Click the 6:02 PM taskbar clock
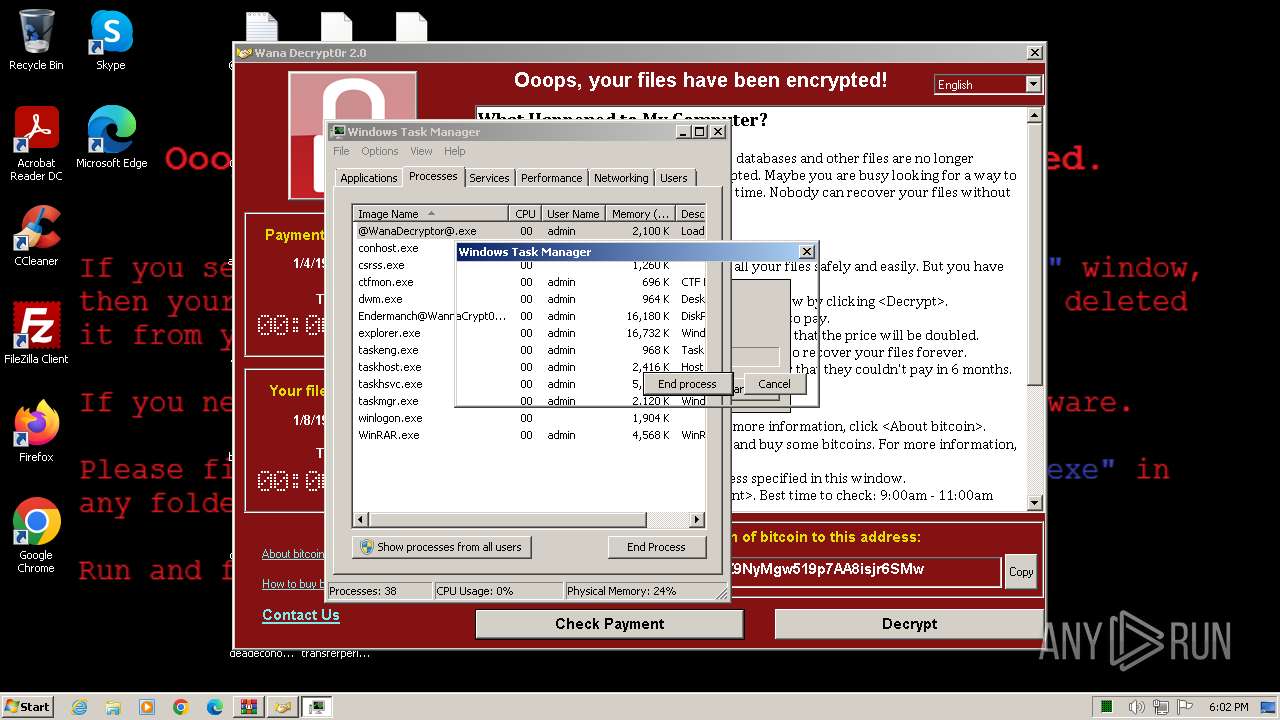 [1228, 707]
